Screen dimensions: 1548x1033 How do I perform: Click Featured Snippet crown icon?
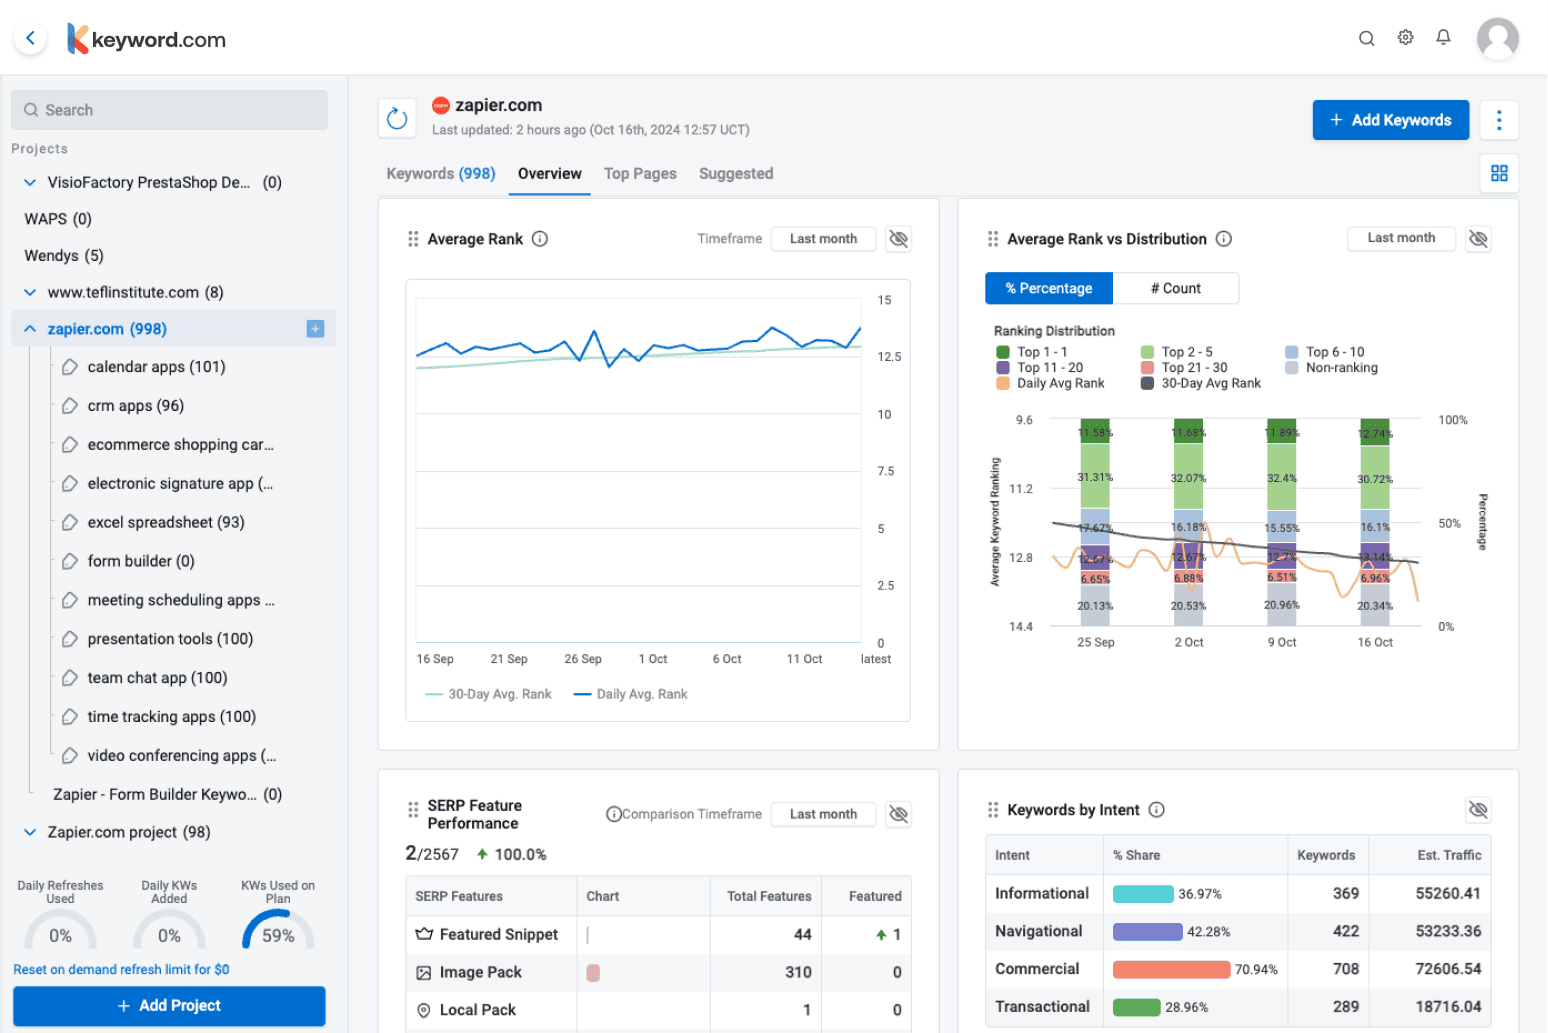click(424, 934)
